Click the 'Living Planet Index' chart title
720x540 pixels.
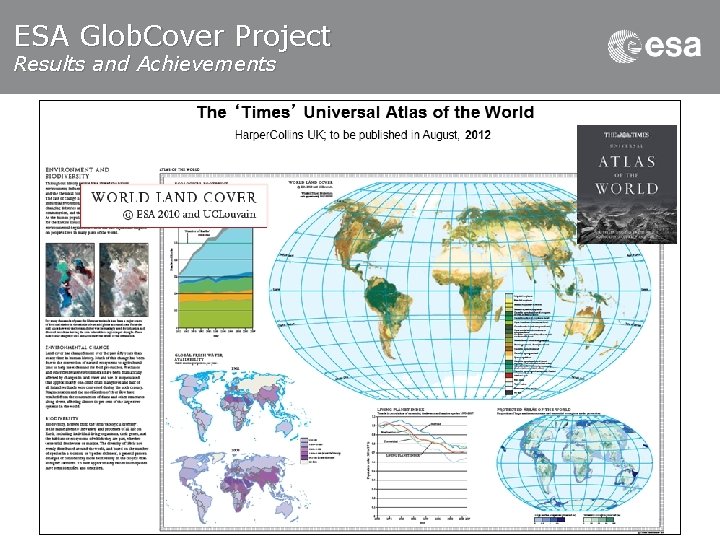tap(400, 409)
